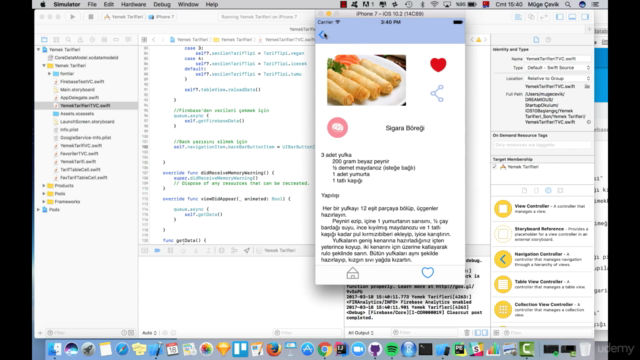Collapse the Yemek Tarifleri project root
640x360 pixels.
(39, 49)
